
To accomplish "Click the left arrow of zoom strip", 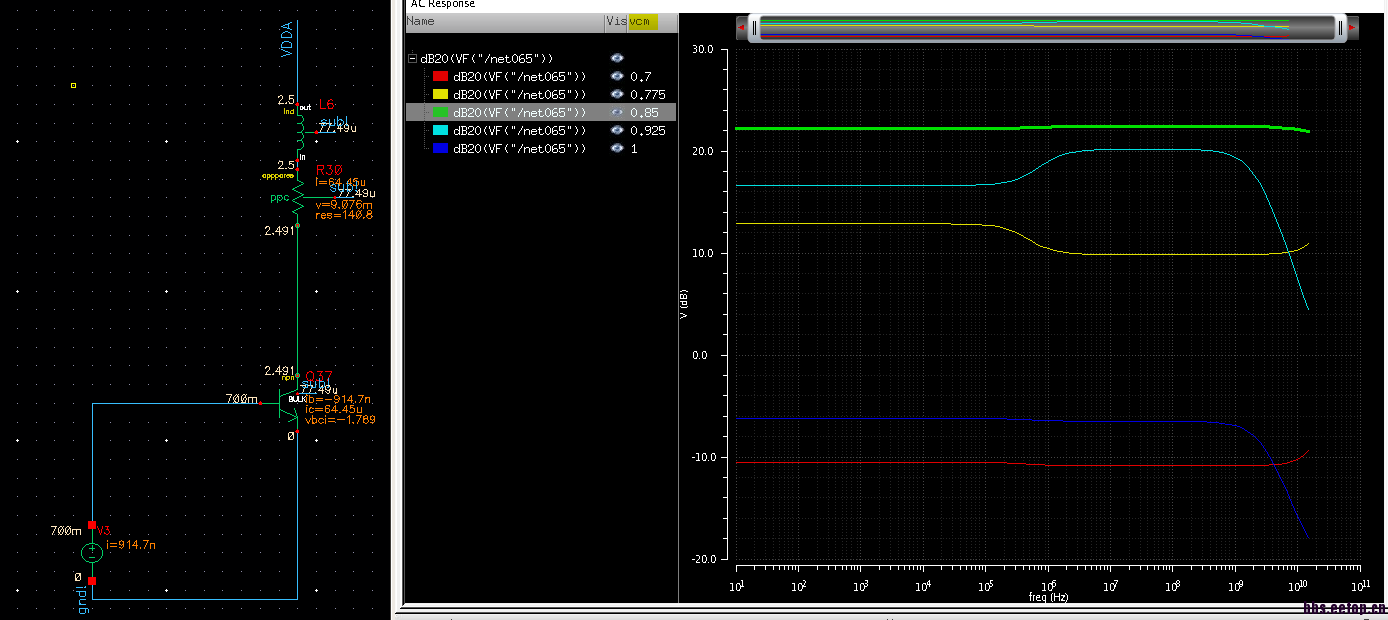I will (742, 28).
